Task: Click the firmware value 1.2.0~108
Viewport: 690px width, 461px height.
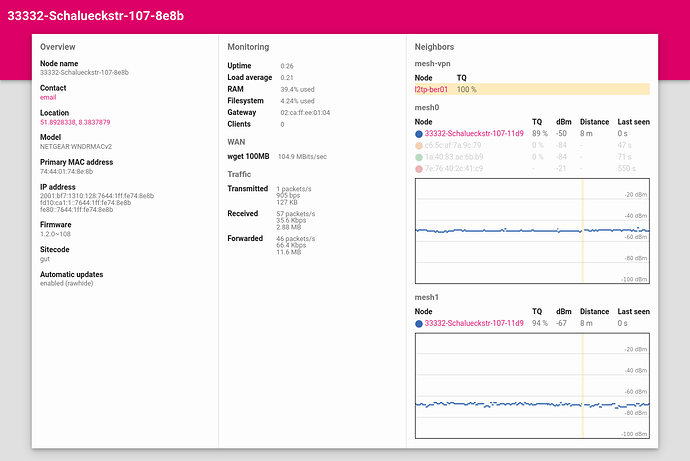Action: 55,234
